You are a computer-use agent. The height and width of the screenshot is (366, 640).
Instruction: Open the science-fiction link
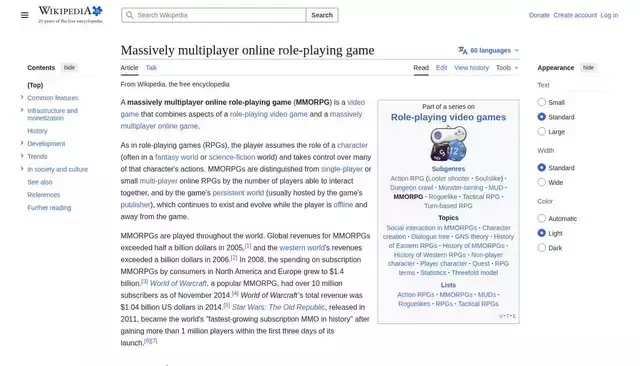pyautogui.click(x=232, y=157)
